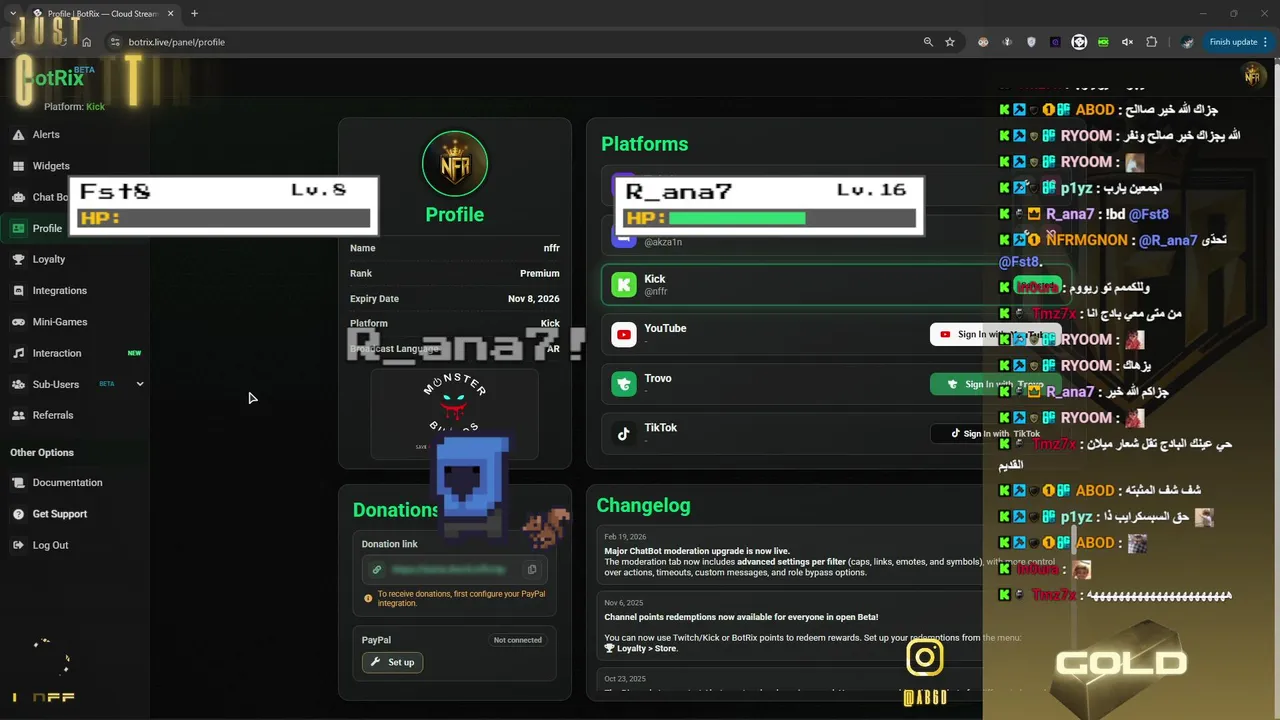Click the Platform: Kick label under logo
1280x720 pixels.
coord(74,107)
